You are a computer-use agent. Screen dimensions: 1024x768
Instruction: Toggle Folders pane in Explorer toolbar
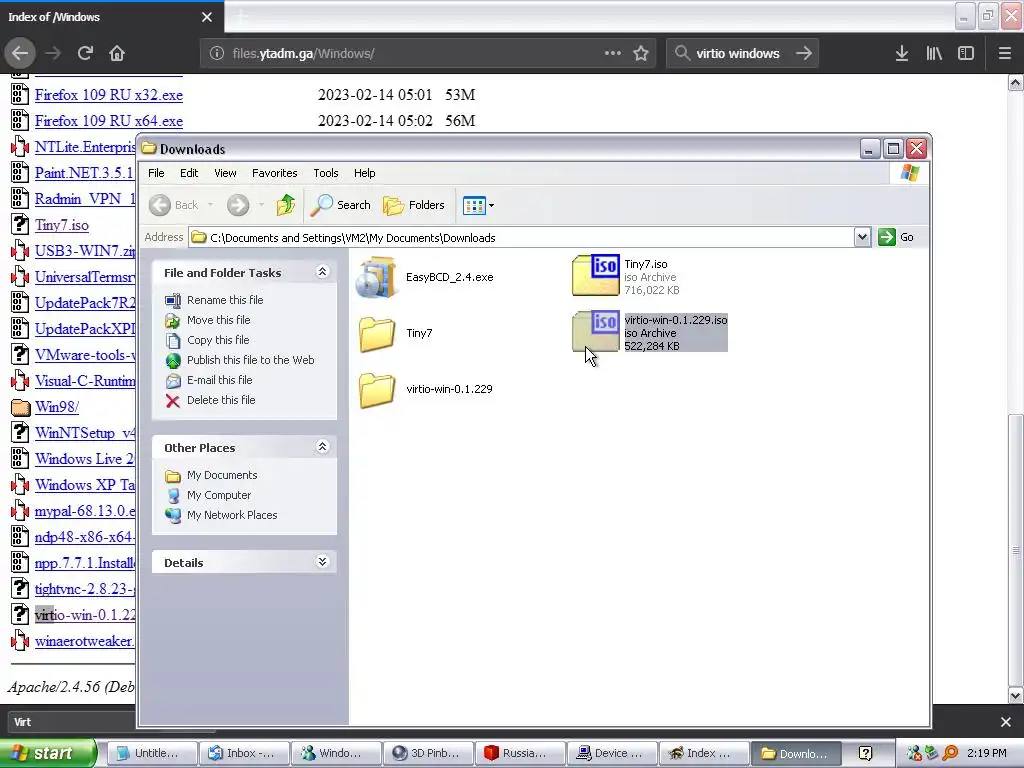click(414, 205)
